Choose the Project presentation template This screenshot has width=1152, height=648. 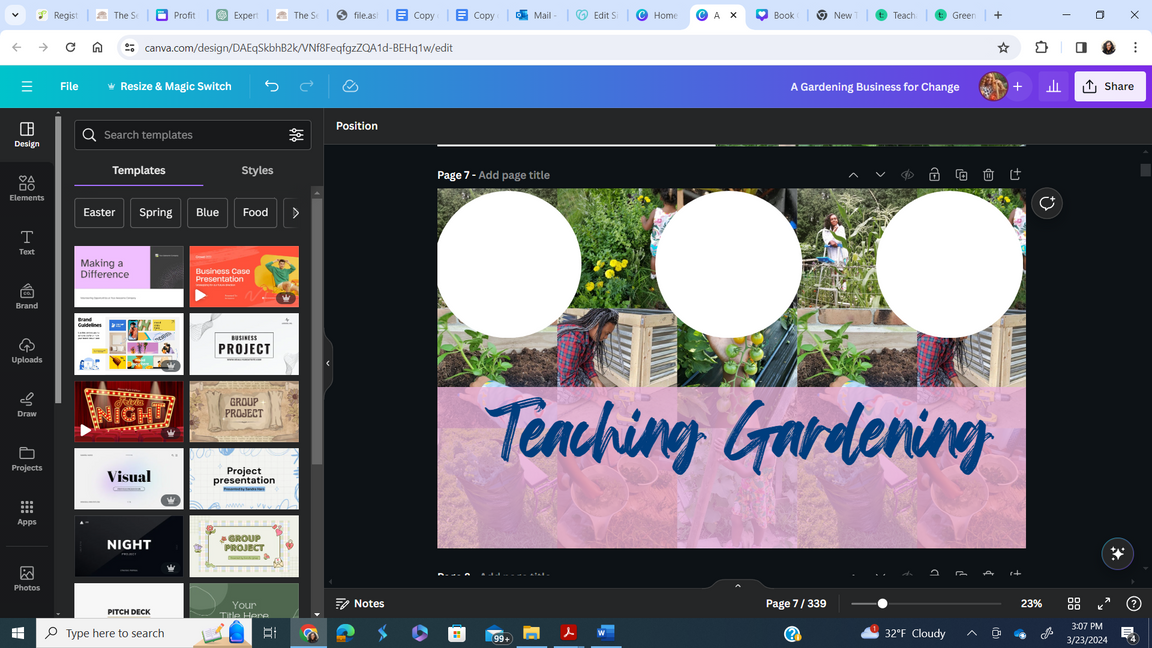pyautogui.click(x=244, y=478)
